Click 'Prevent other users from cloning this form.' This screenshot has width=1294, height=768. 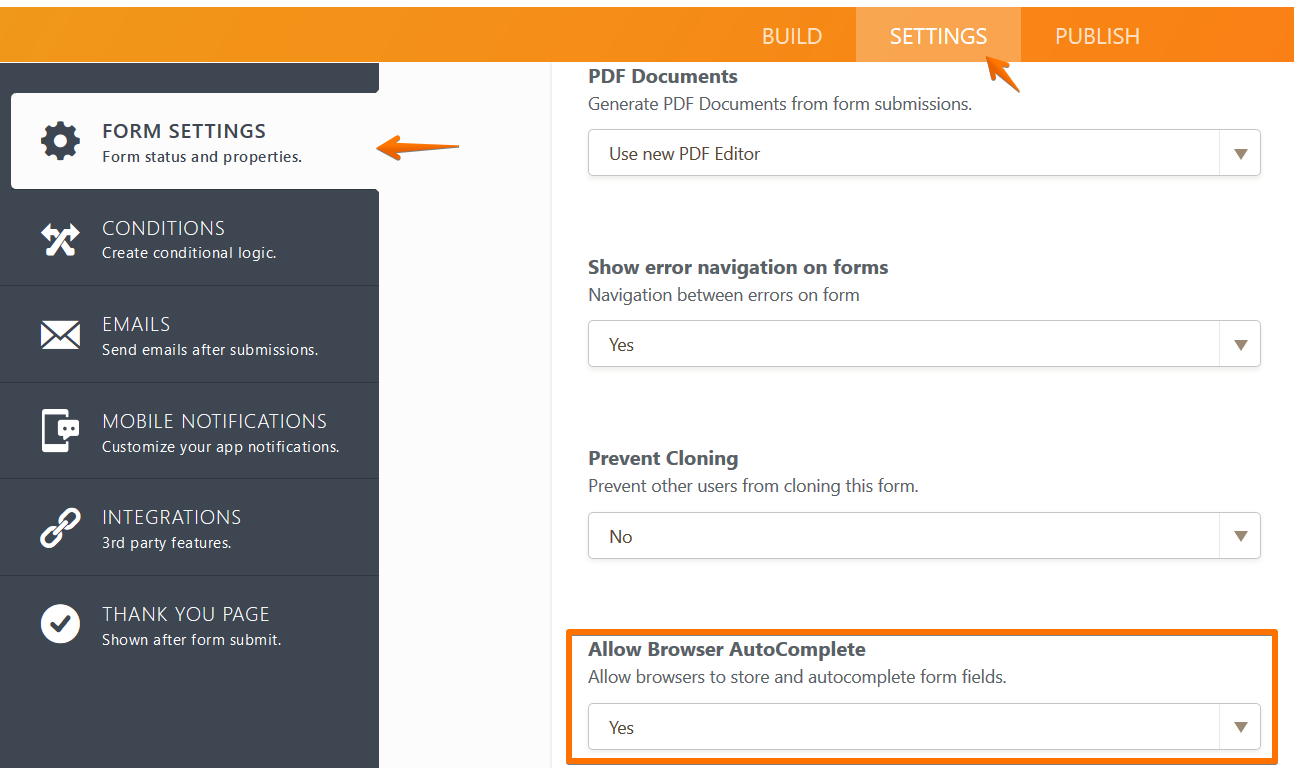(753, 486)
